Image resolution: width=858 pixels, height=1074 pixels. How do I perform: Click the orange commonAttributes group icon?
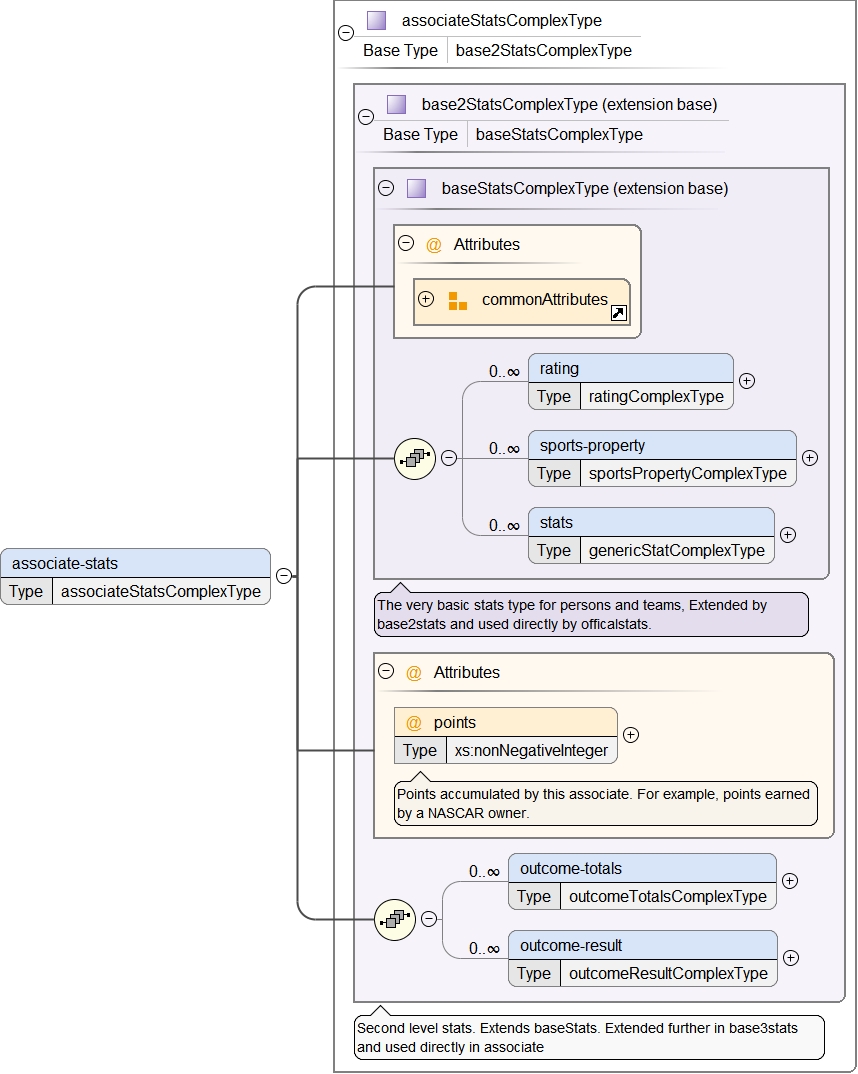click(457, 300)
